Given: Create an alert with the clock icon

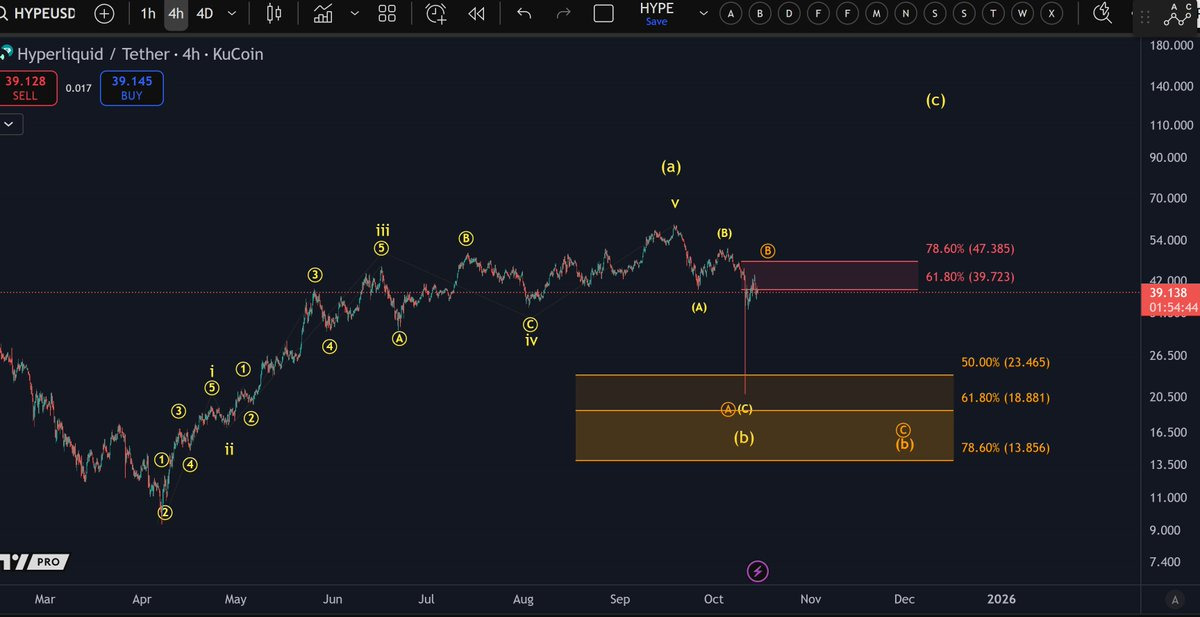Looking at the screenshot, I should click(x=436, y=14).
